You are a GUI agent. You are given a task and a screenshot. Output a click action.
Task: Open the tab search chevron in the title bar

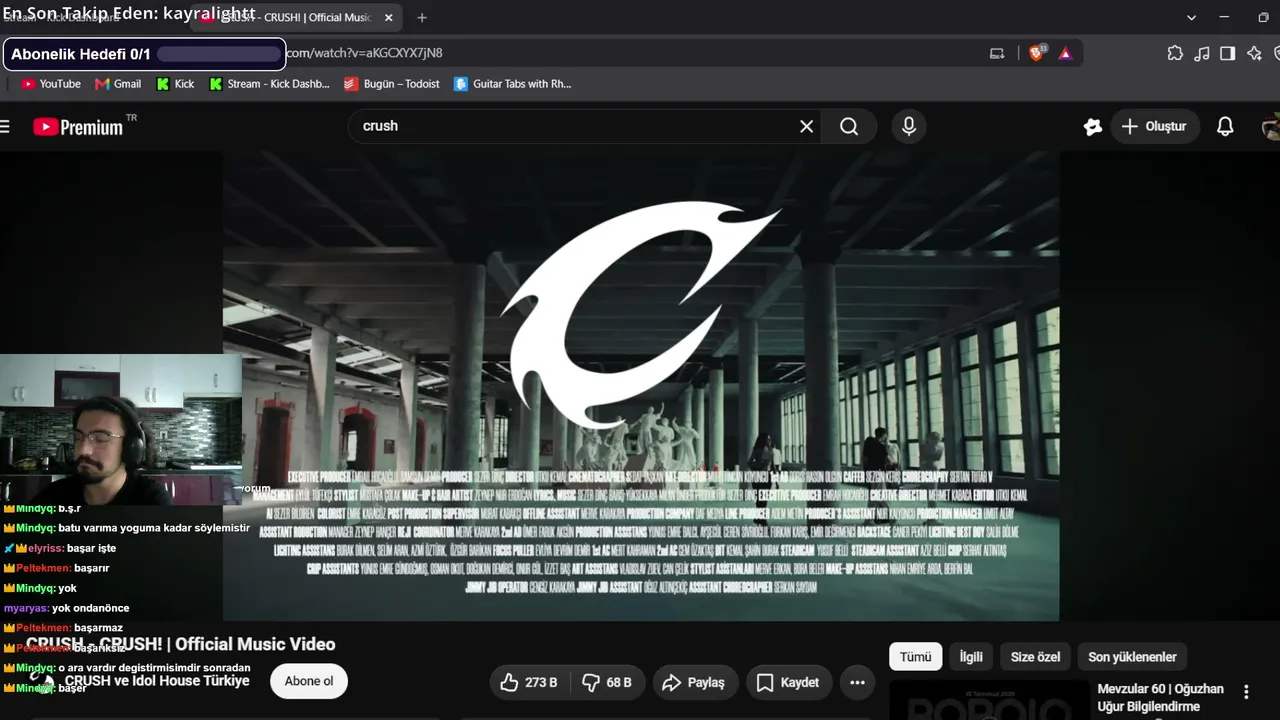(x=1191, y=17)
